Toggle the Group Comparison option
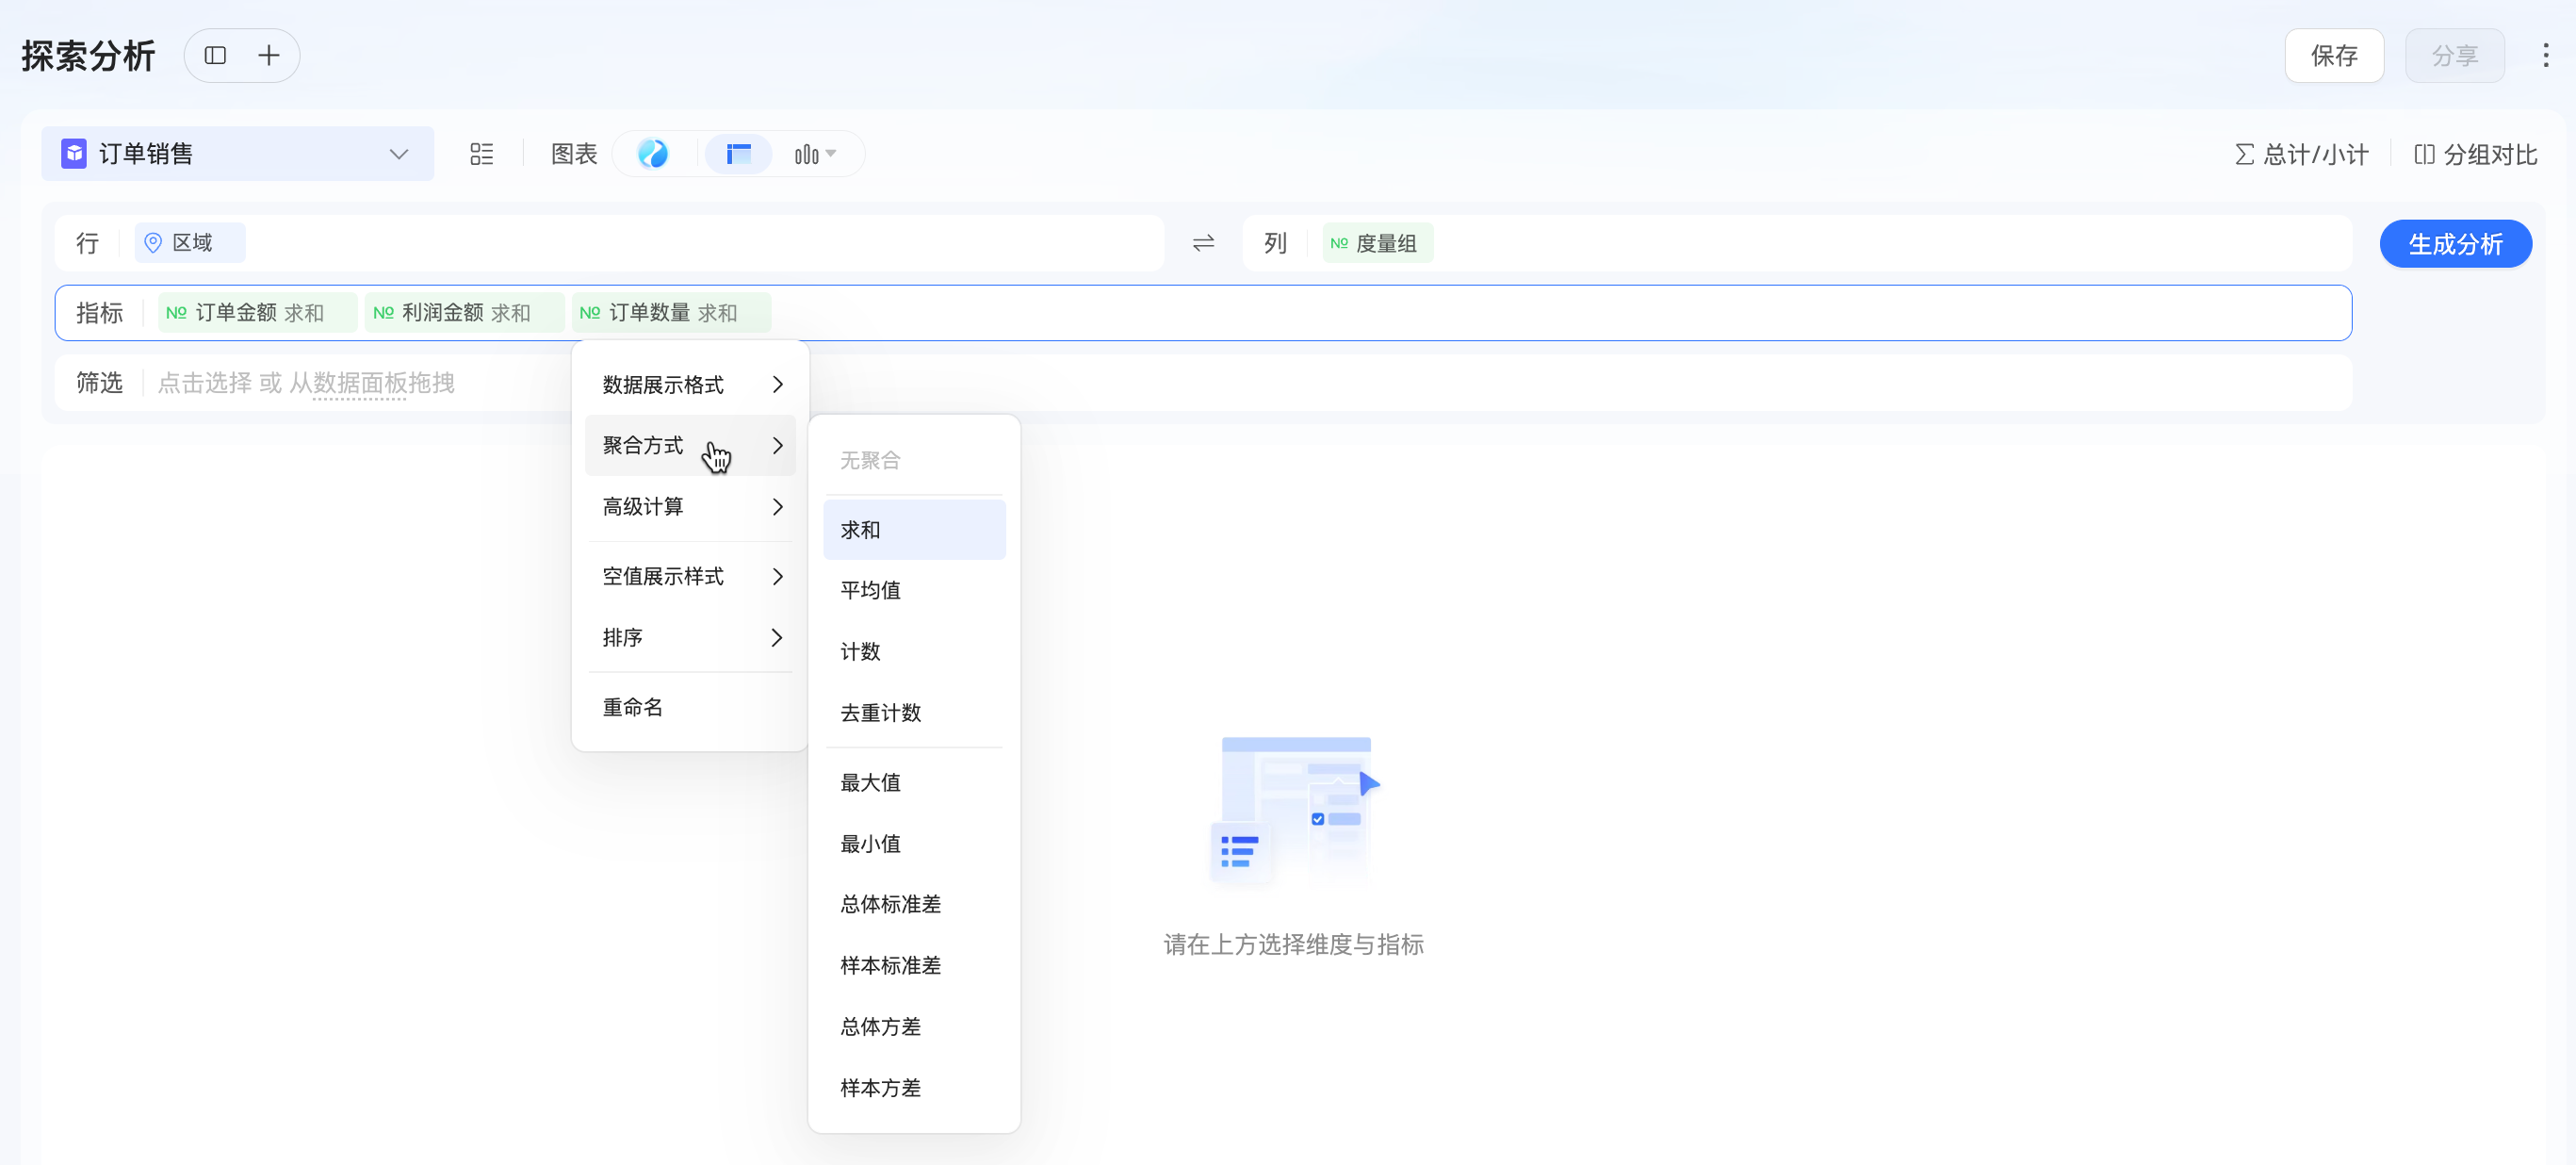This screenshot has height=1165, width=2576. click(x=2475, y=155)
